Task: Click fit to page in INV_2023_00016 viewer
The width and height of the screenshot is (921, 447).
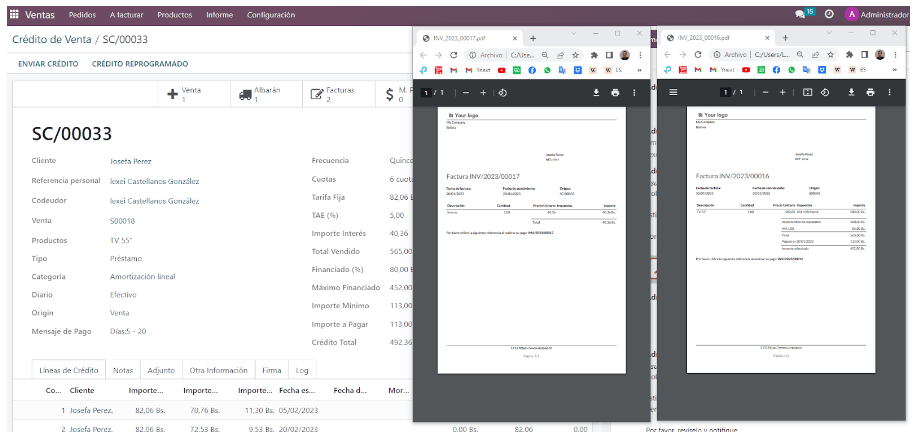Action: tap(807, 92)
